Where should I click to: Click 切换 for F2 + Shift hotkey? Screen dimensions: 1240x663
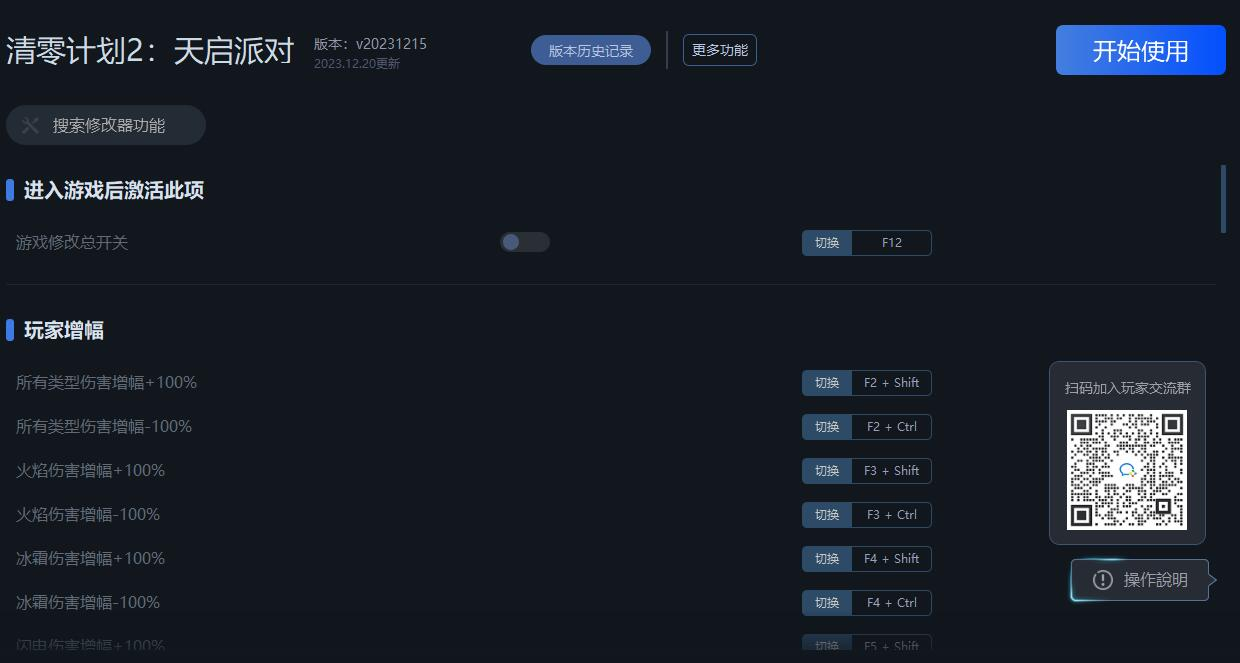click(827, 383)
